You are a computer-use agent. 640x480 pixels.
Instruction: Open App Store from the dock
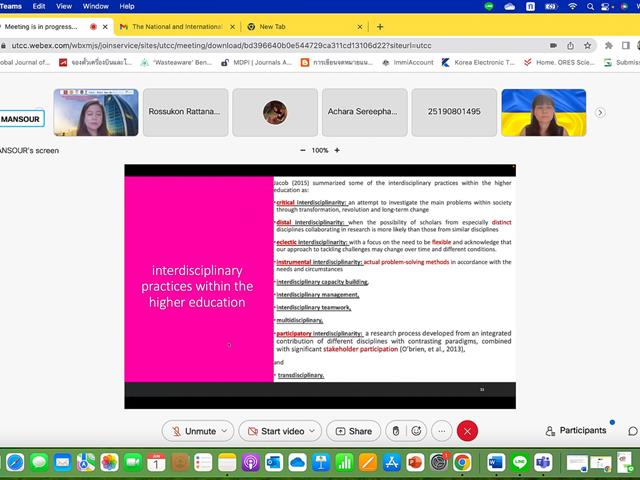pyautogui.click(x=391, y=462)
